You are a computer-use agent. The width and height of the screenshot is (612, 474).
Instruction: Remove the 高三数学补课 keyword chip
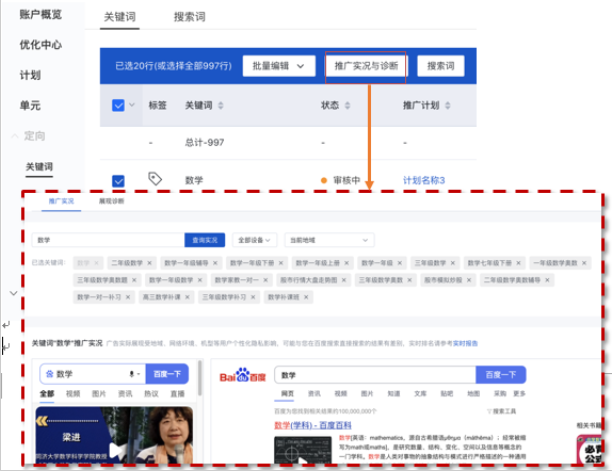[187, 297]
